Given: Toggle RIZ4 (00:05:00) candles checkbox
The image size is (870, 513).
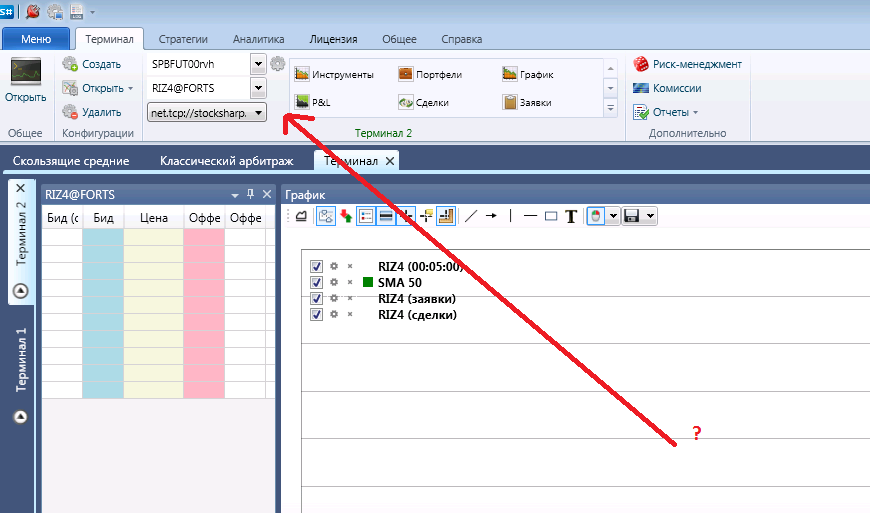Looking at the screenshot, I should 317,267.
